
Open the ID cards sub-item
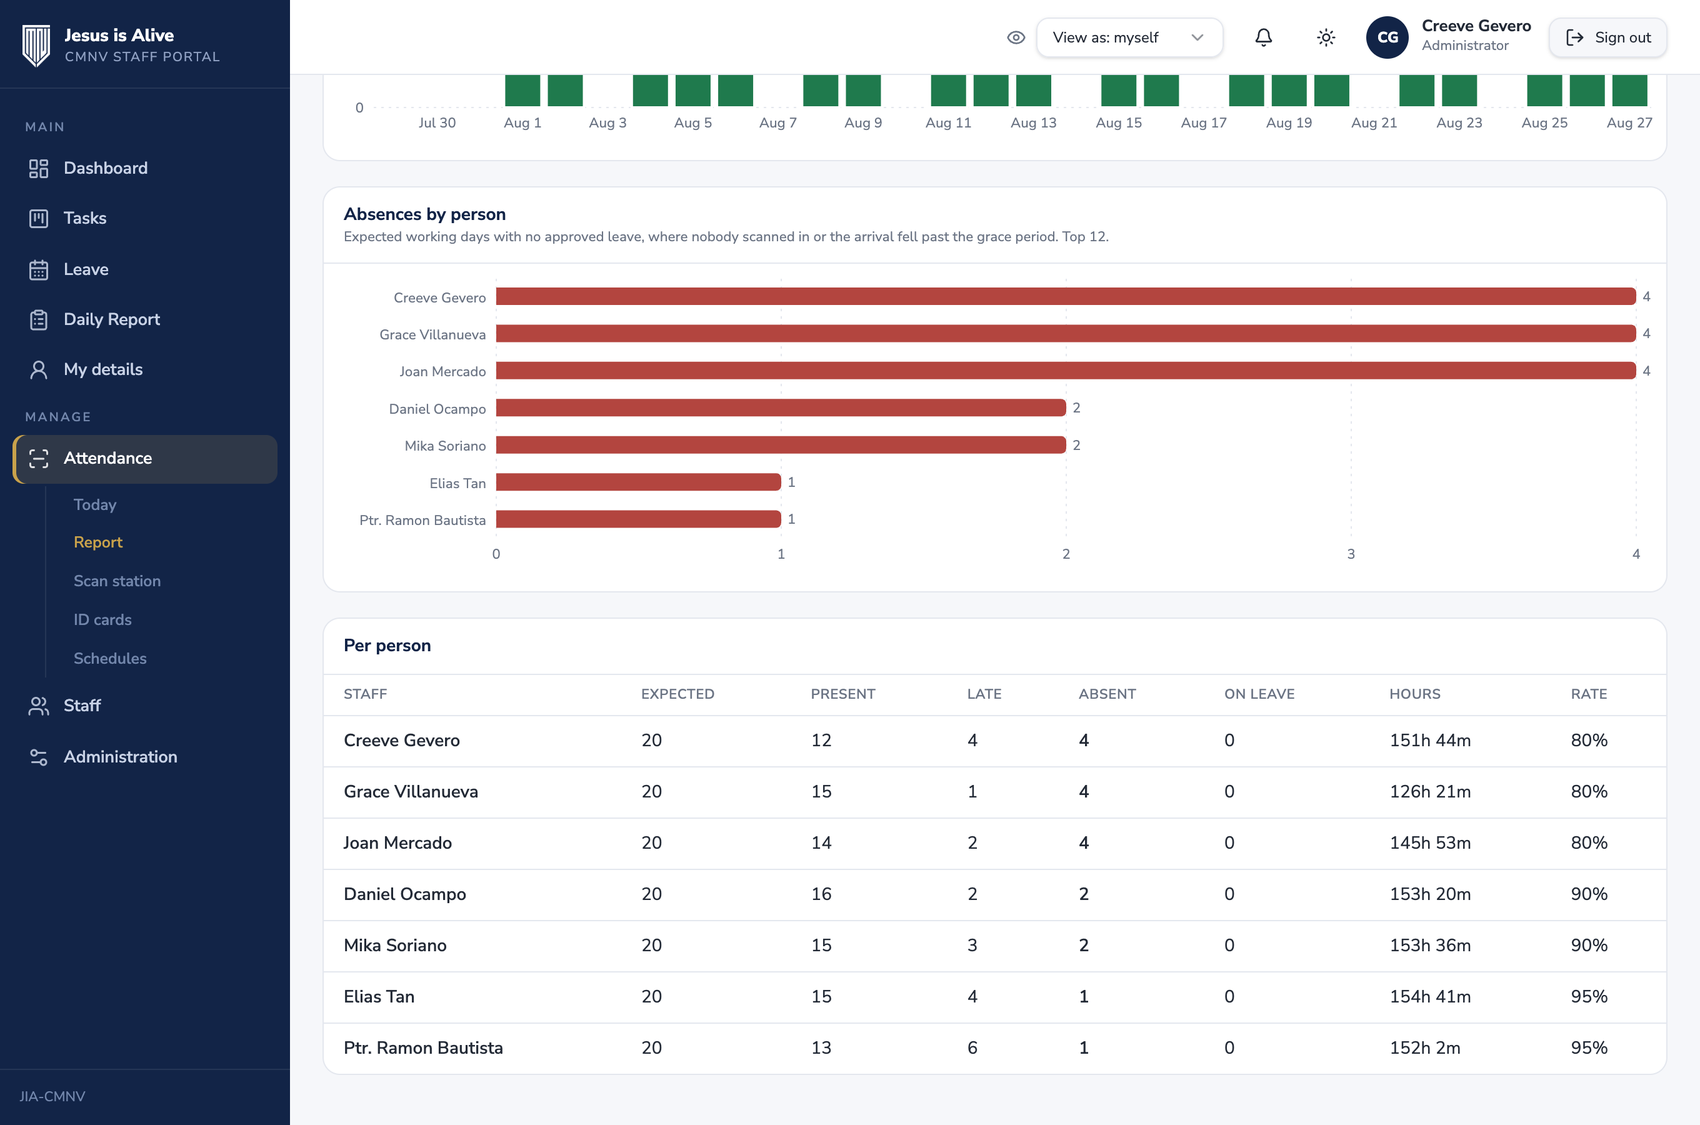(x=102, y=620)
